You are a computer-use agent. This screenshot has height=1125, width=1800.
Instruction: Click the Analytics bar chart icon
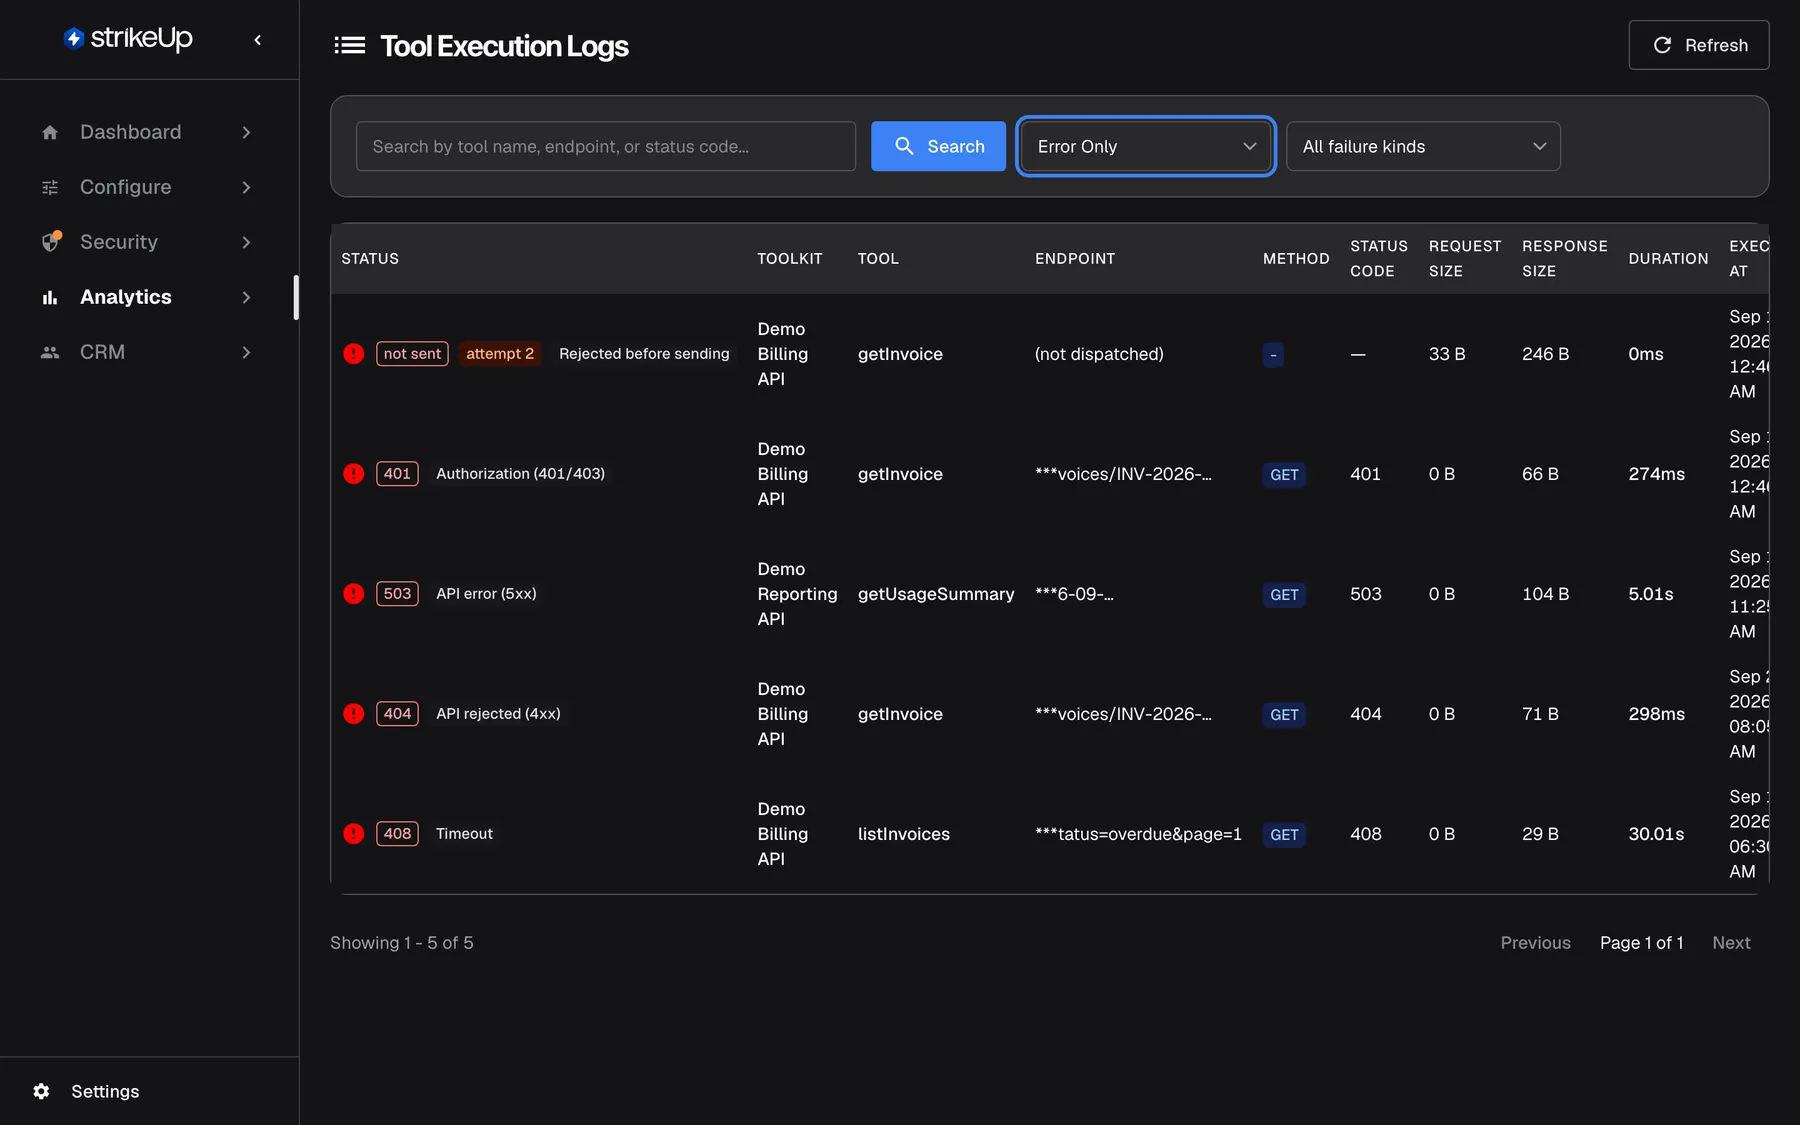coord(50,297)
